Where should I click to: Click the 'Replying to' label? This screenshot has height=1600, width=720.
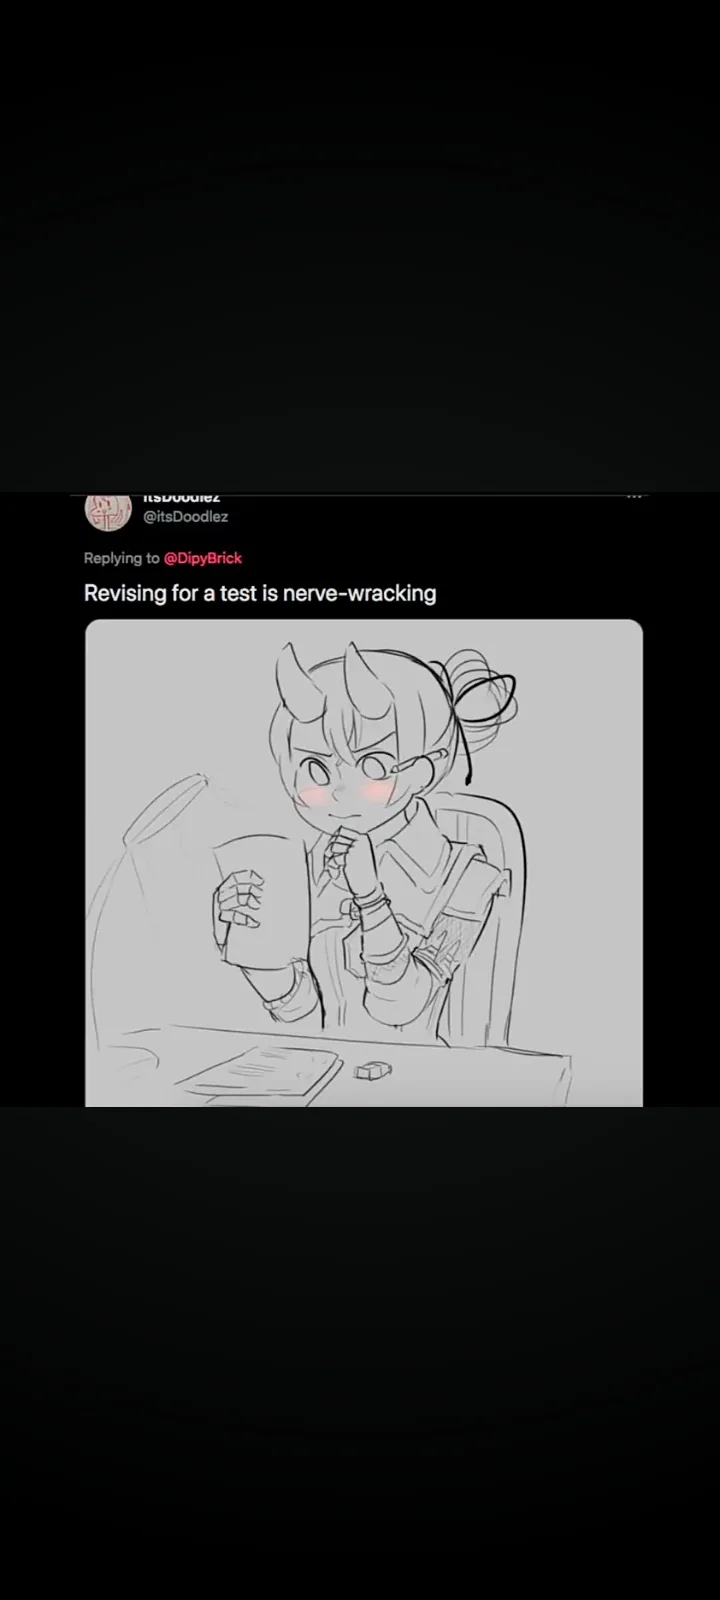121,558
